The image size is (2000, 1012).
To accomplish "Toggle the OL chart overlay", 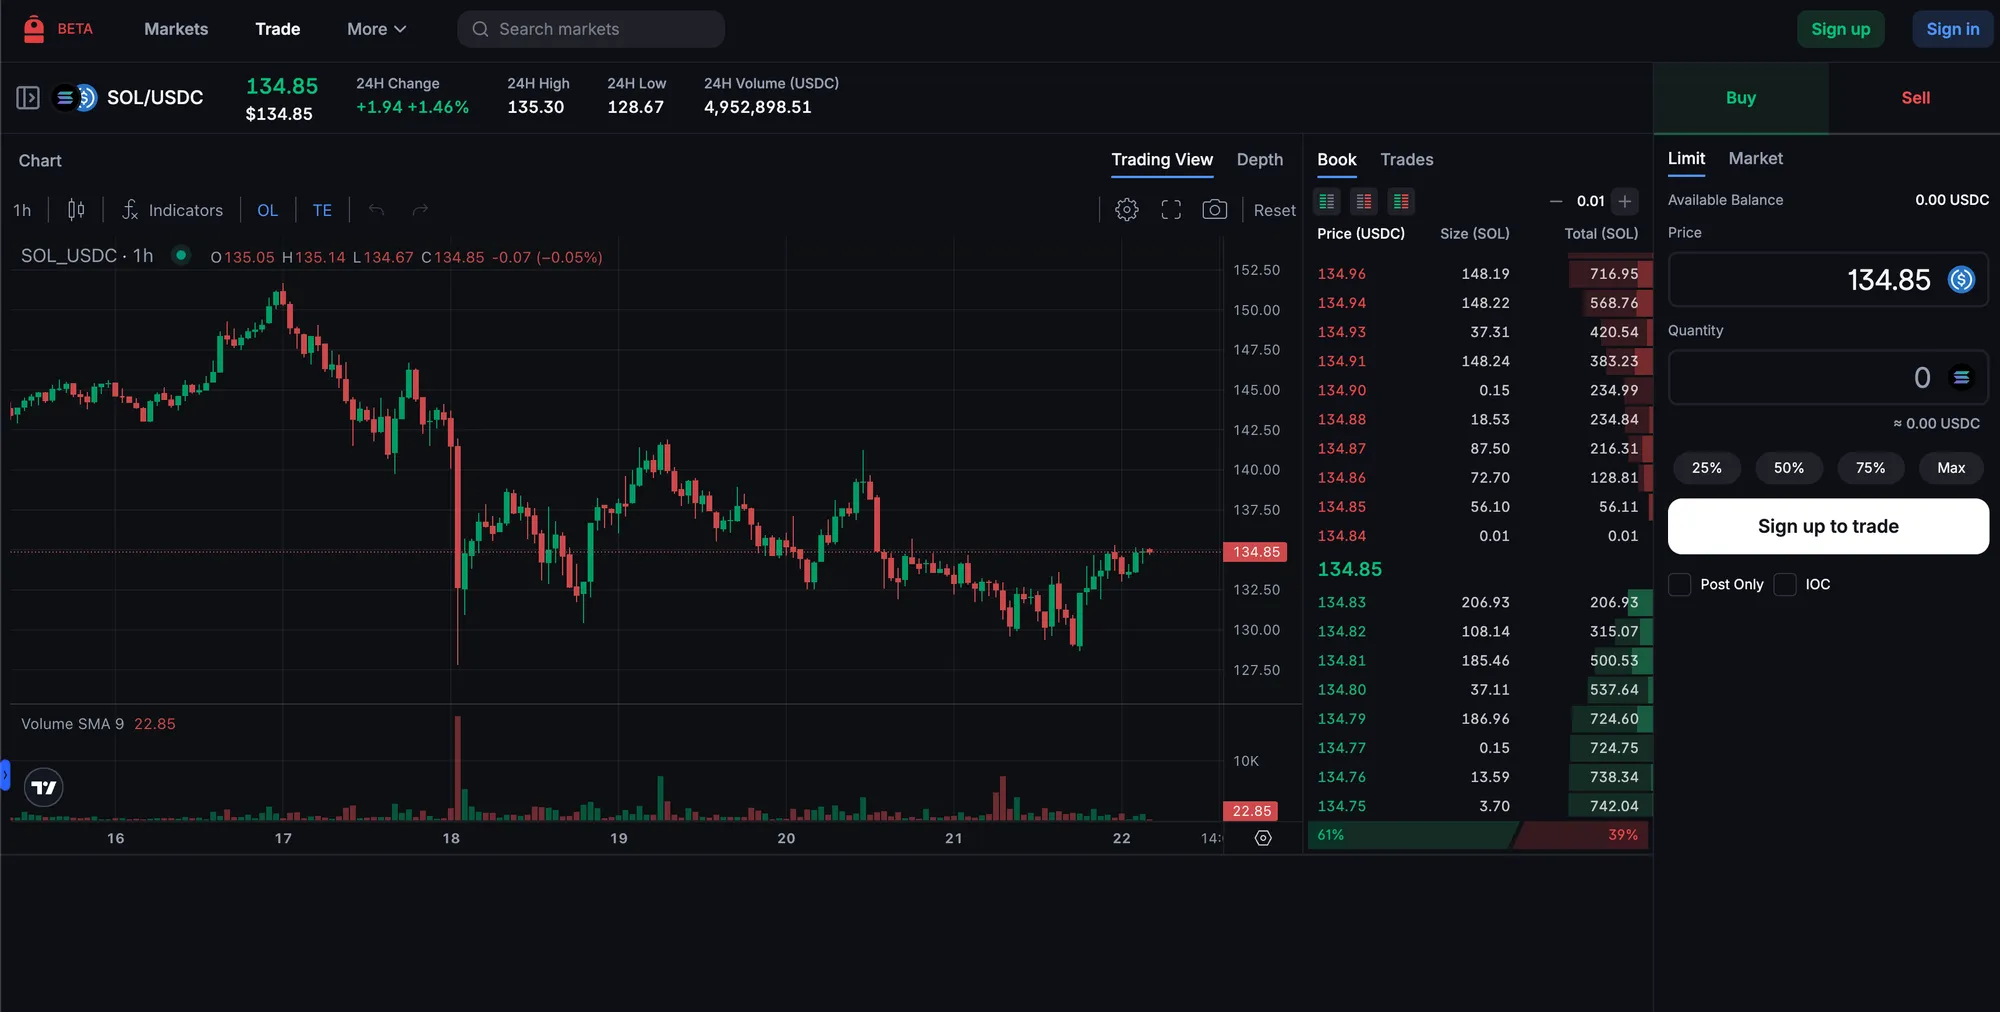I will pyautogui.click(x=267, y=210).
